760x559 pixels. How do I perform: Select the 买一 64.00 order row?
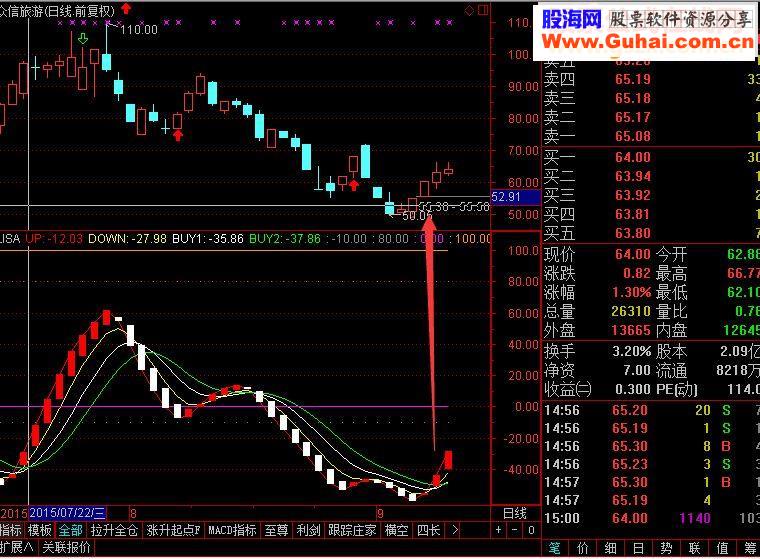pyautogui.click(x=650, y=157)
